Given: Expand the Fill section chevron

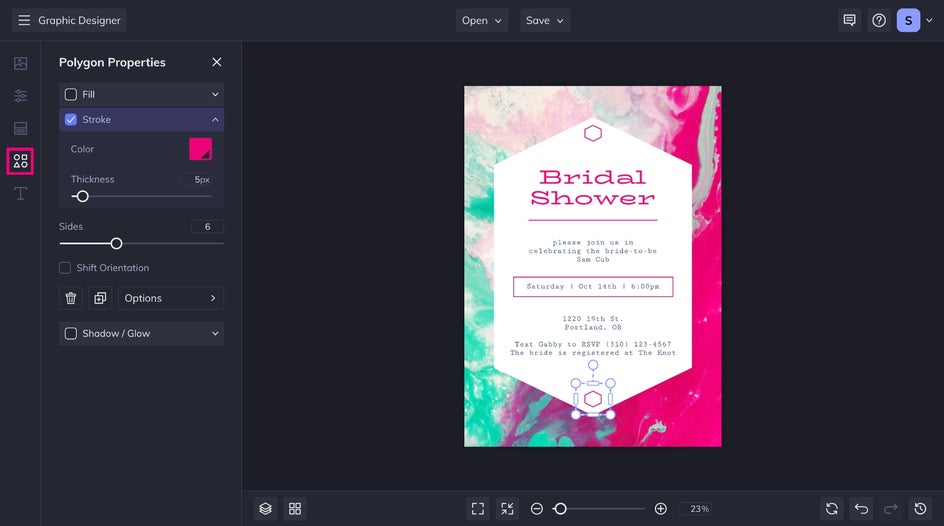Looking at the screenshot, I should pos(215,94).
